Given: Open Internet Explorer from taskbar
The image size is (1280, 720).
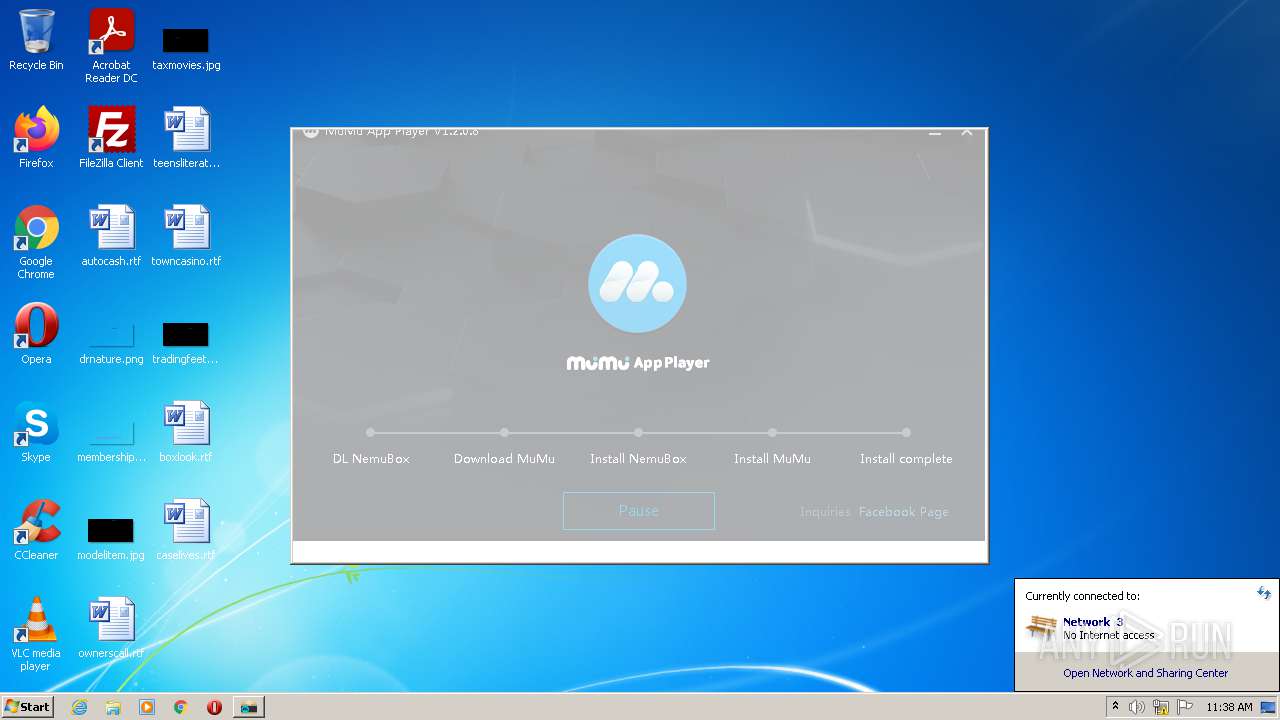Looking at the screenshot, I should (x=79, y=707).
